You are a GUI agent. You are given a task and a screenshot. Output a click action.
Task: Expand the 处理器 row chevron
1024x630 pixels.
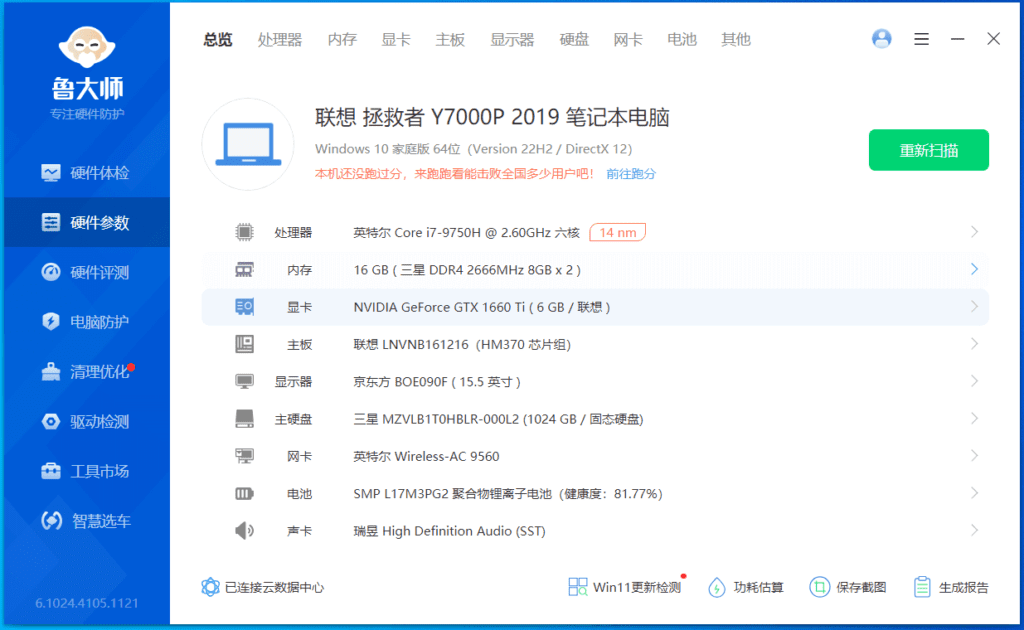point(974,232)
